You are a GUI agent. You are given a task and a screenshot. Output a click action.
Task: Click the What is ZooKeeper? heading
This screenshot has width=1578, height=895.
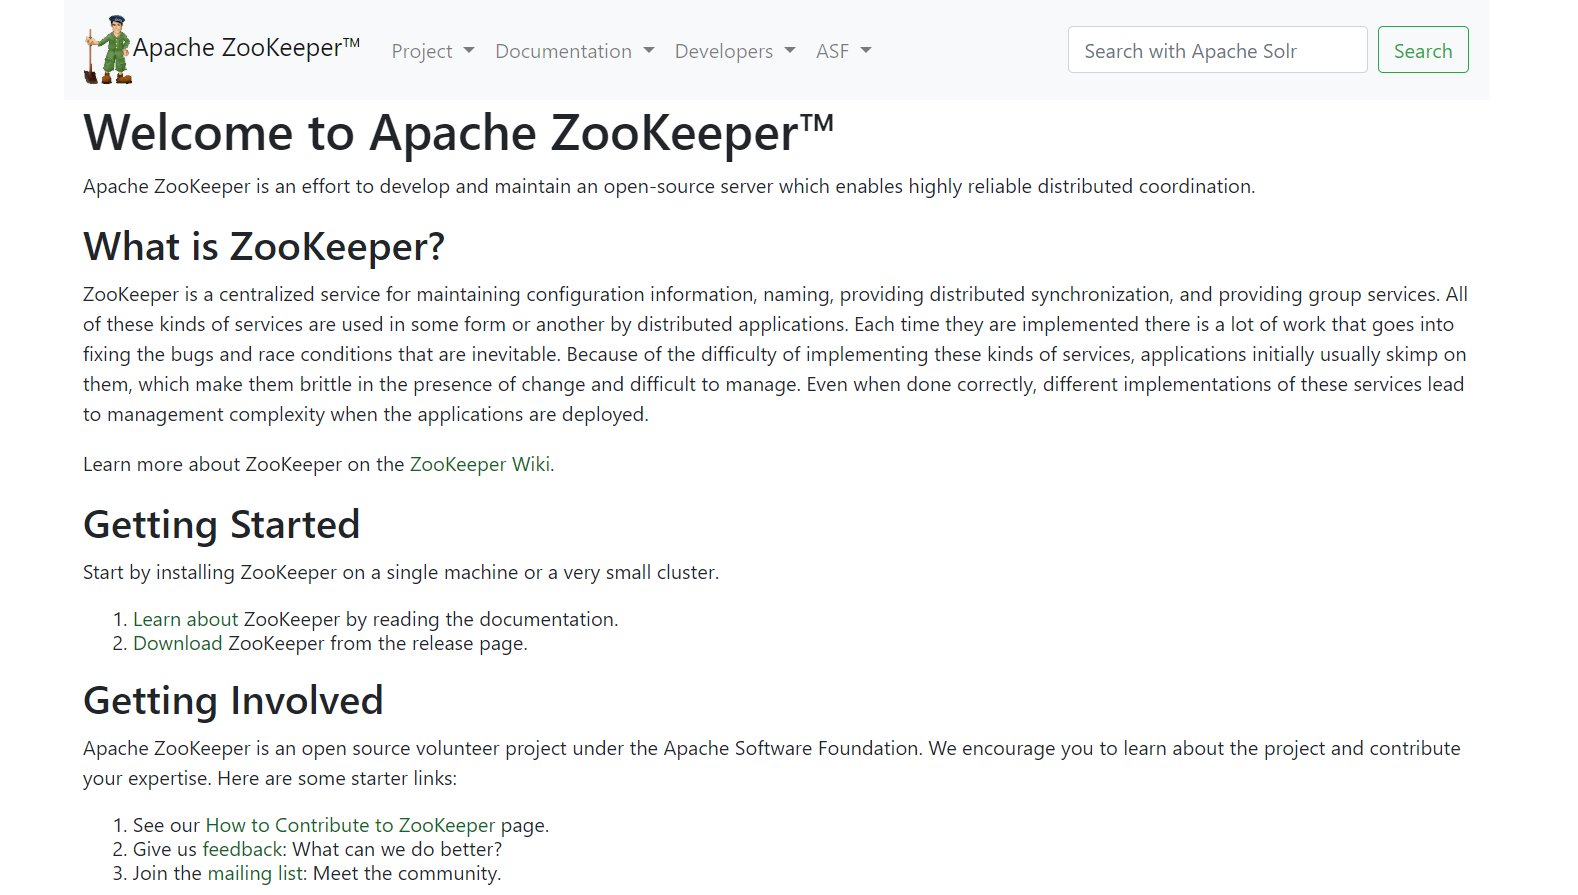[x=264, y=246]
